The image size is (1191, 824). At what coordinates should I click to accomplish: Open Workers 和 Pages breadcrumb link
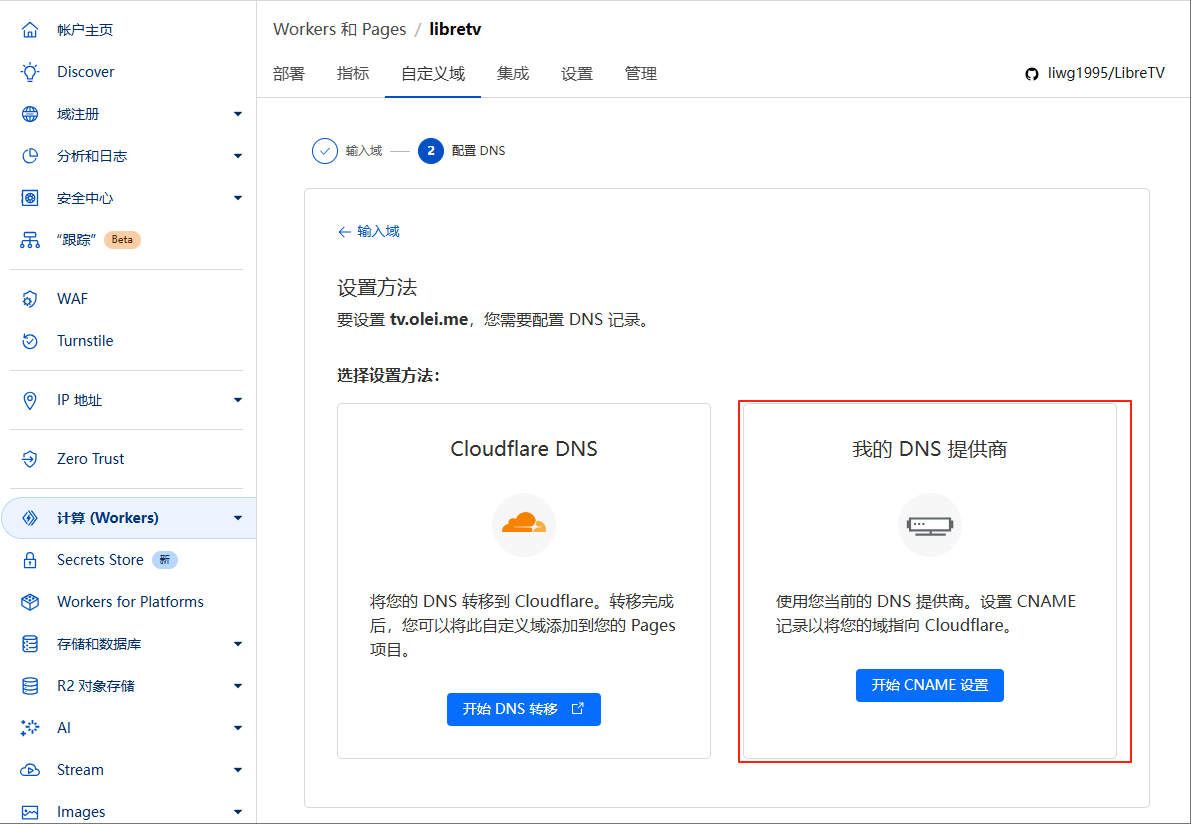point(339,29)
